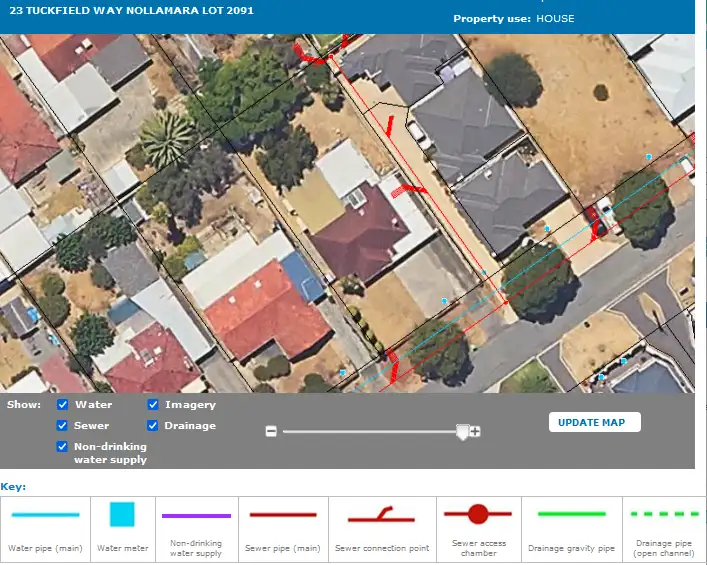The height and width of the screenshot is (565, 707).
Task: Click the Sewer pipe (main) legend line
Action: pos(283,514)
